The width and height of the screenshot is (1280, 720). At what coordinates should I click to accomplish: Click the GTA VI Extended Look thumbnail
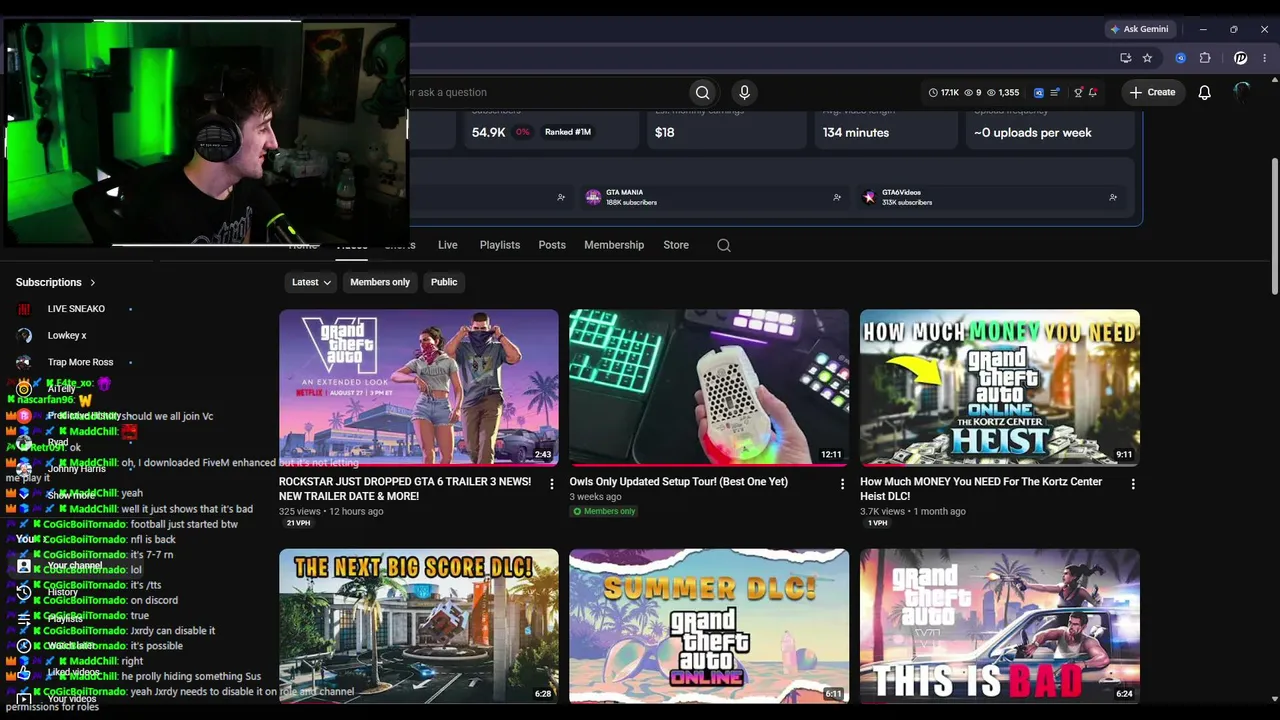419,388
